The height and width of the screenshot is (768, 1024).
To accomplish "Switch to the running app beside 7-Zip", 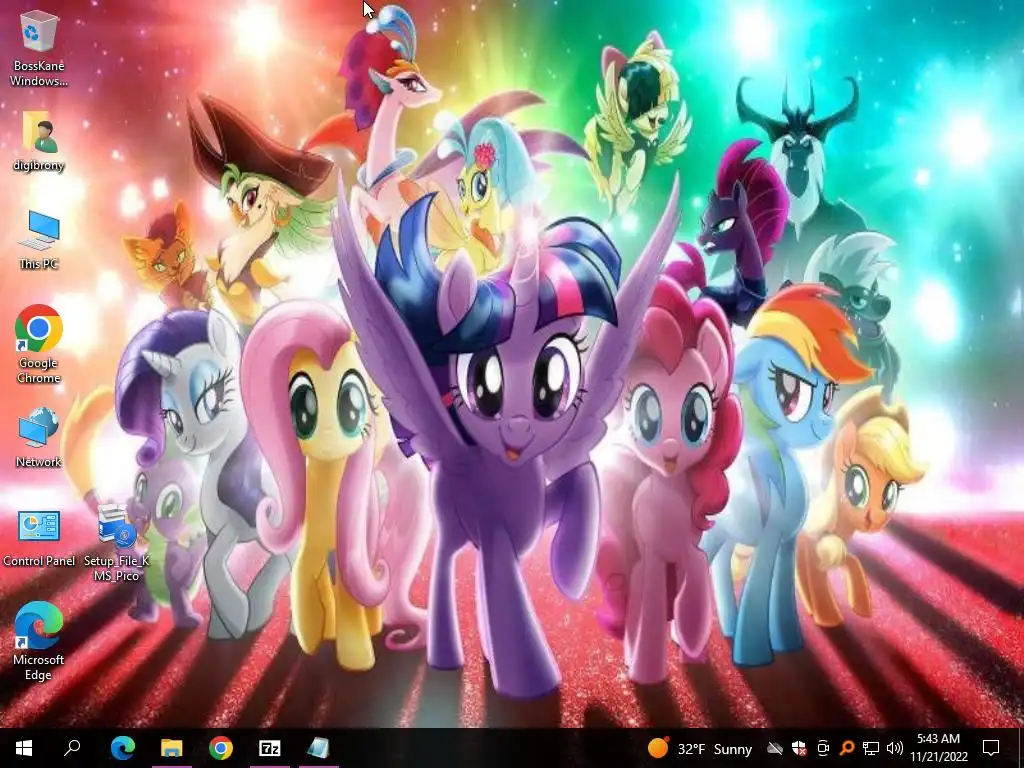I will click(x=319, y=748).
